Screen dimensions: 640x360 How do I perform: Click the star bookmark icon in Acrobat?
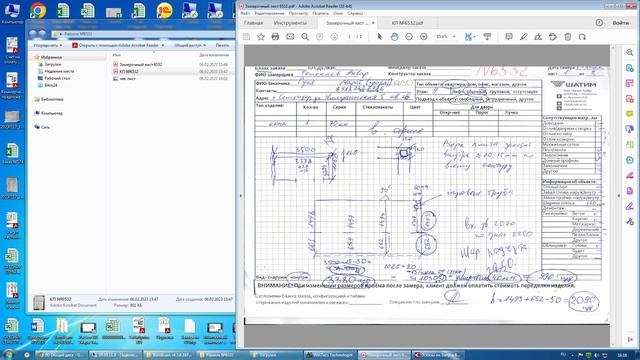[261, 37]
